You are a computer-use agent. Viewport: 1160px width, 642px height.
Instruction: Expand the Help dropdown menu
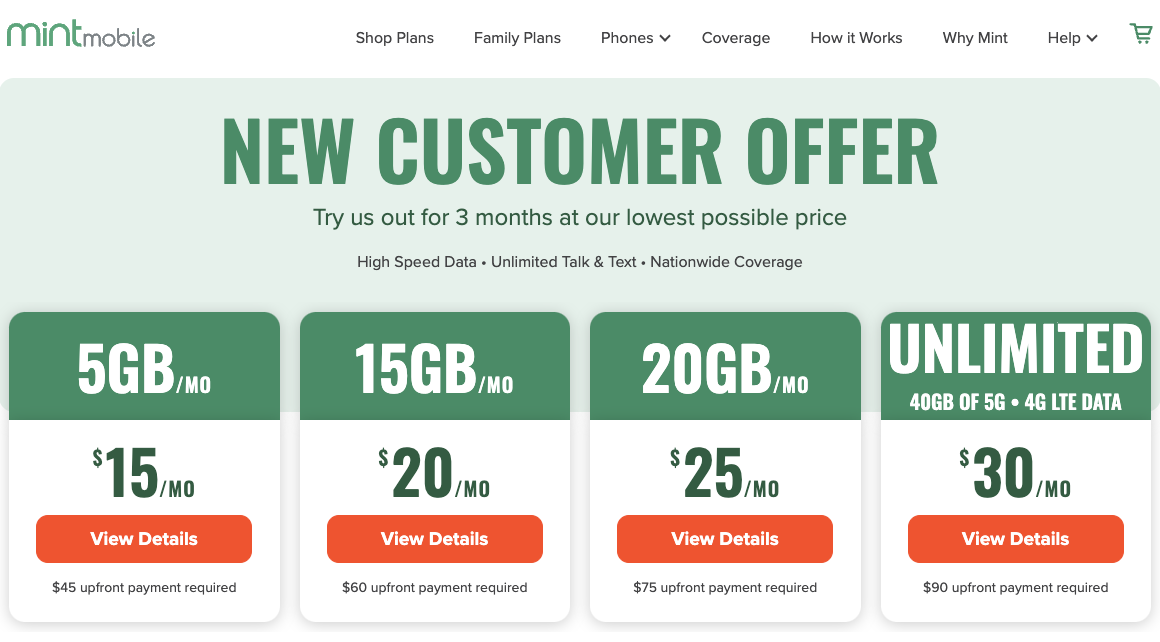[x=1072, y=38]
